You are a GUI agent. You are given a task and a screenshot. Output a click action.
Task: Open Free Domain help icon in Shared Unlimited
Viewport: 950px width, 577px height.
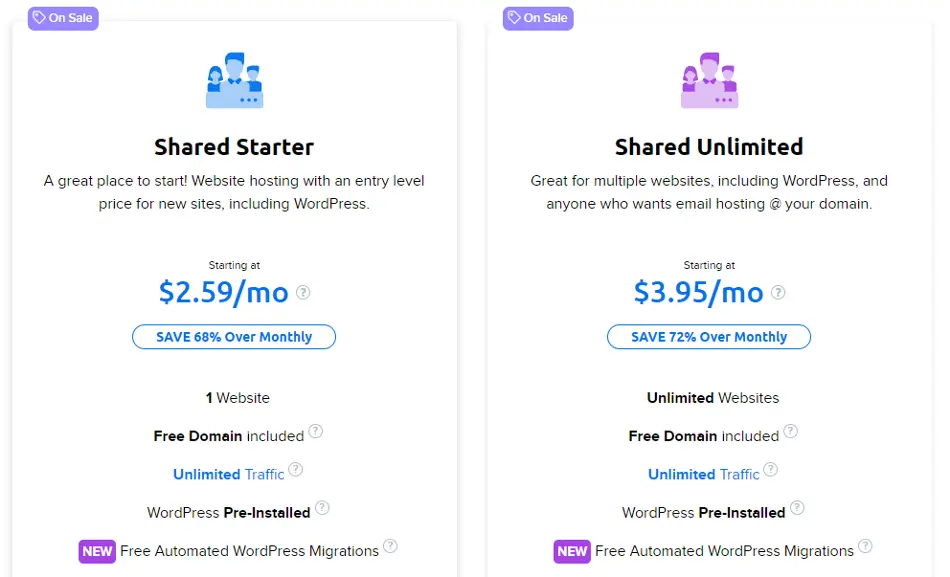[791, 431]
